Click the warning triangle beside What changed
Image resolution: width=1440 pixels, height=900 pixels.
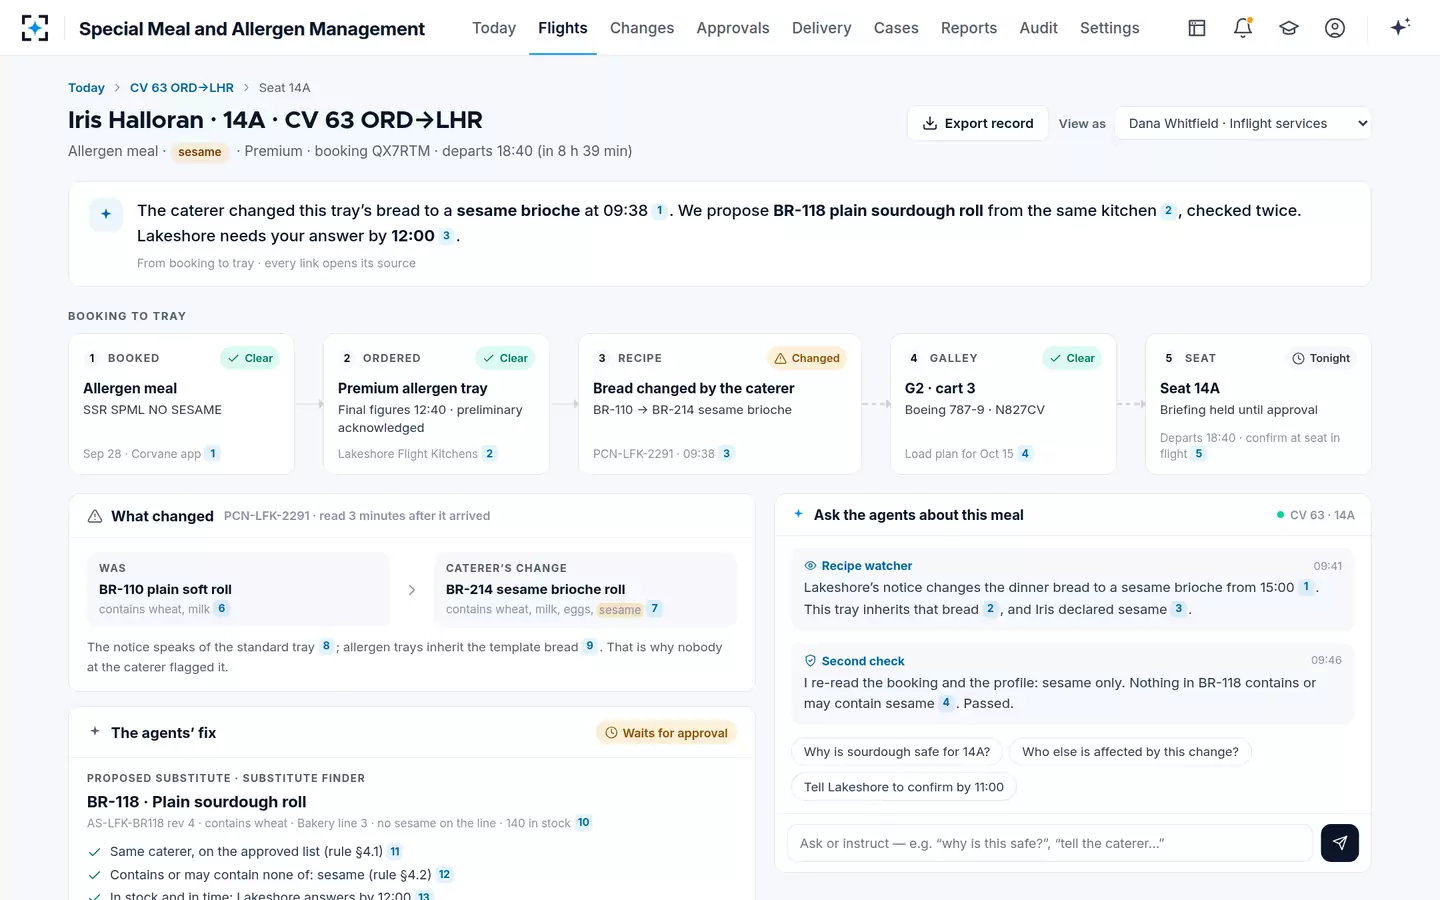tap(95, 516)
